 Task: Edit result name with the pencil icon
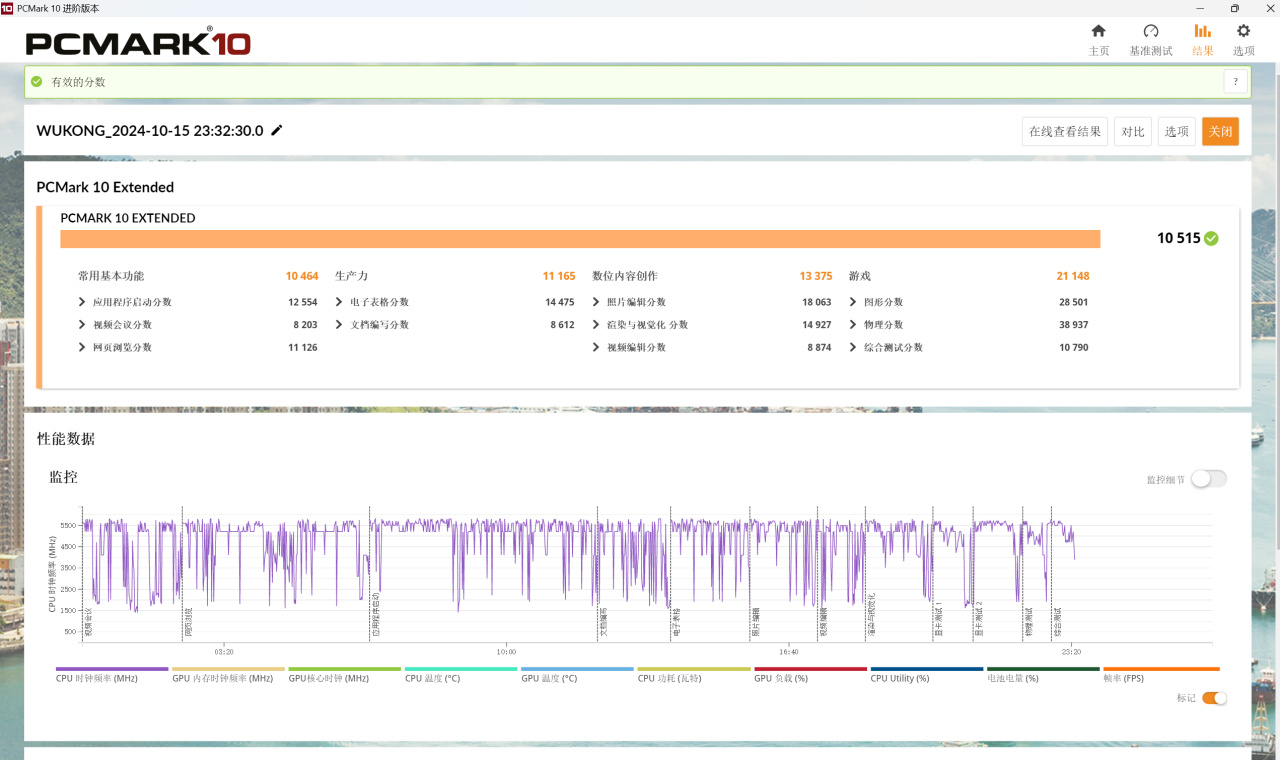coord(277,130)
